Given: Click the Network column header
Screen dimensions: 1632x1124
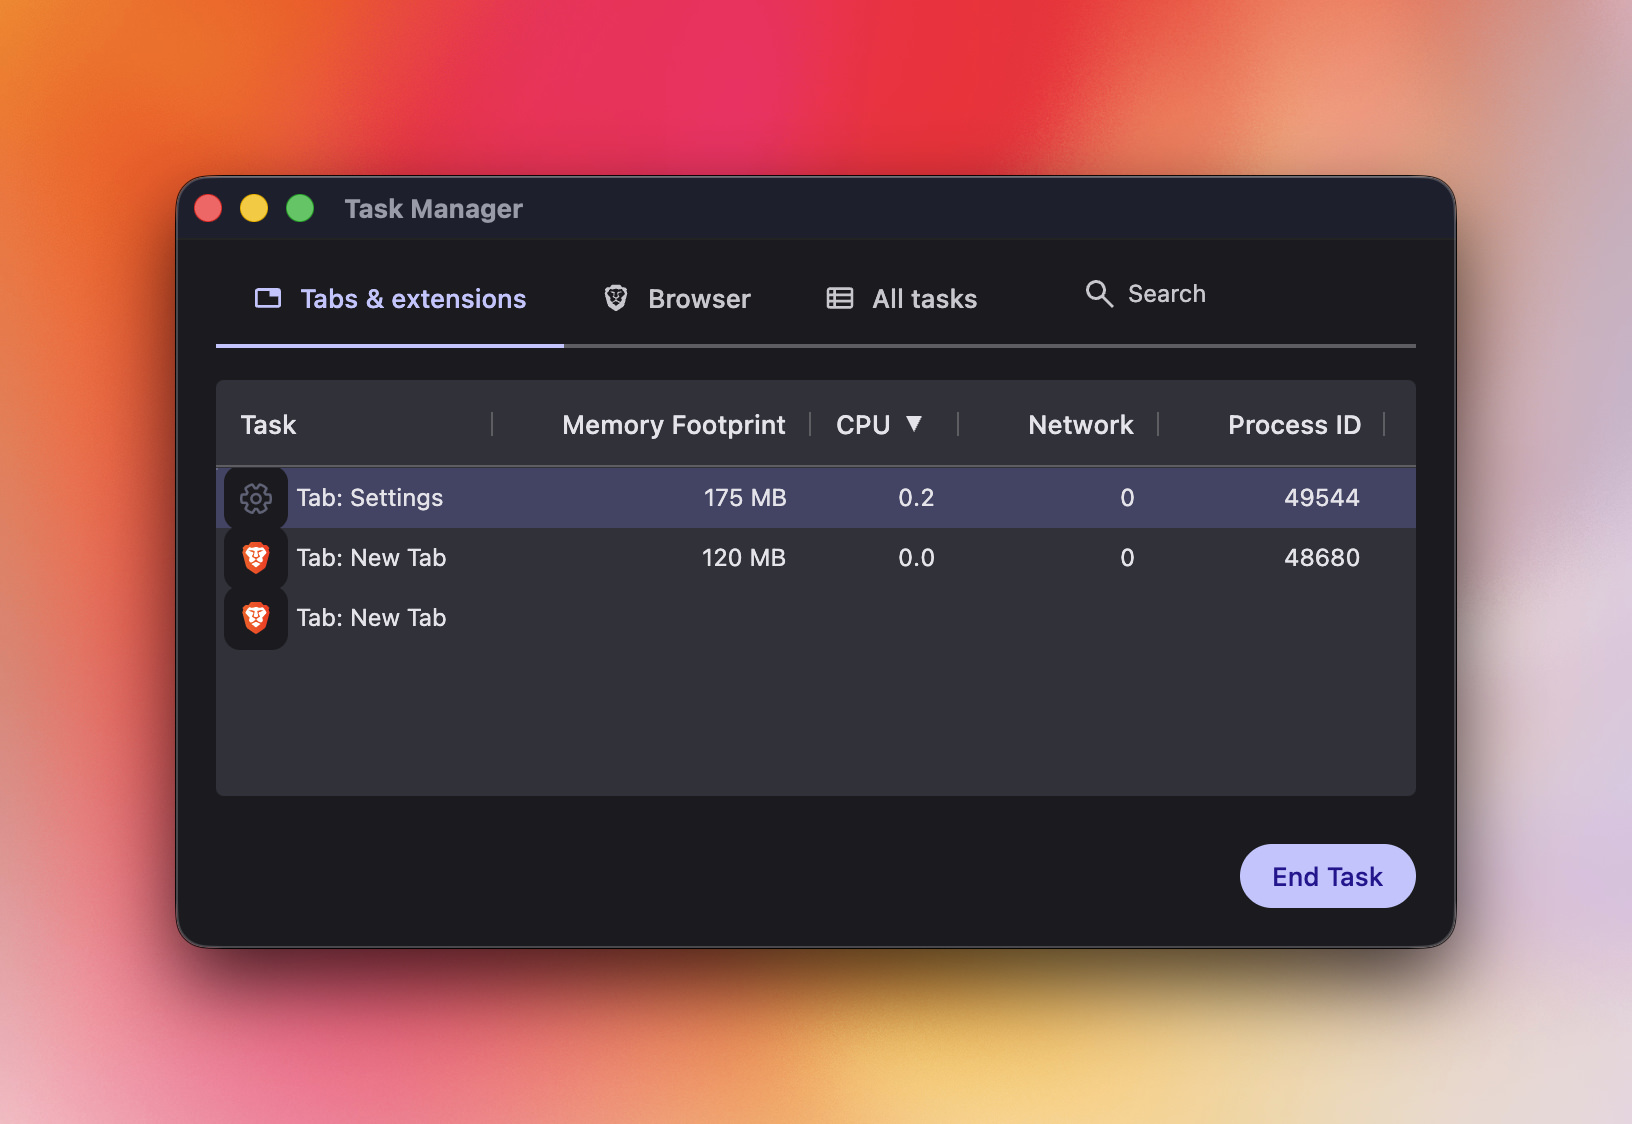Looking at the screenshot, I should tap(1080, 424).
